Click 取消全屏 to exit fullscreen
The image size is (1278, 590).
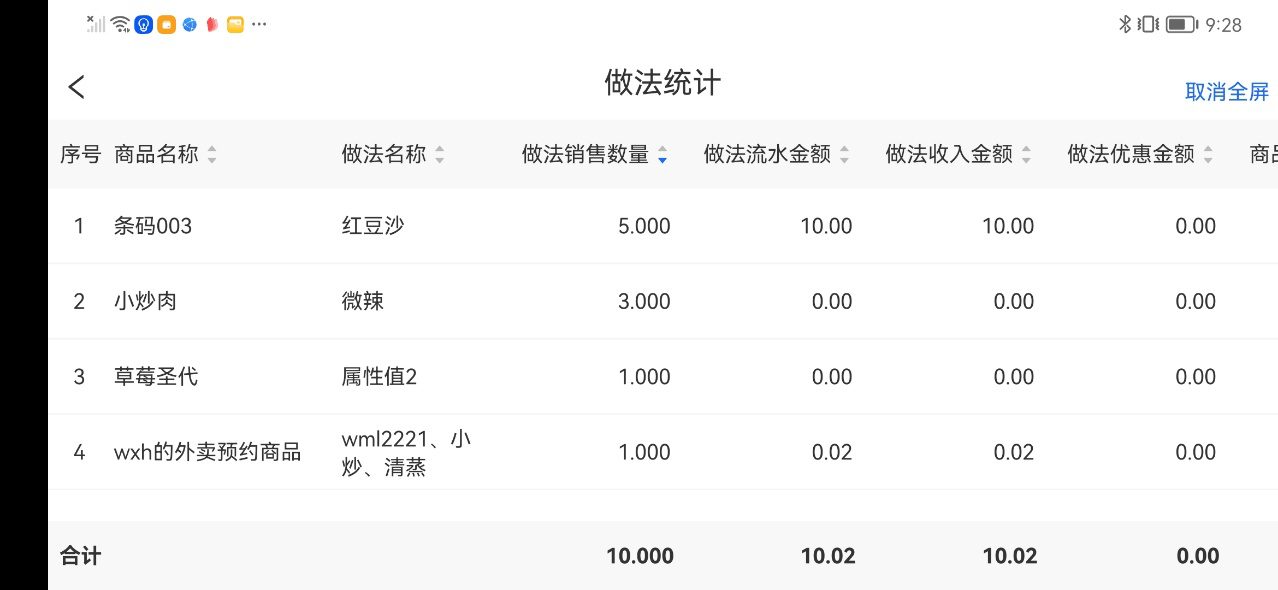click(x=1226, y=92)
